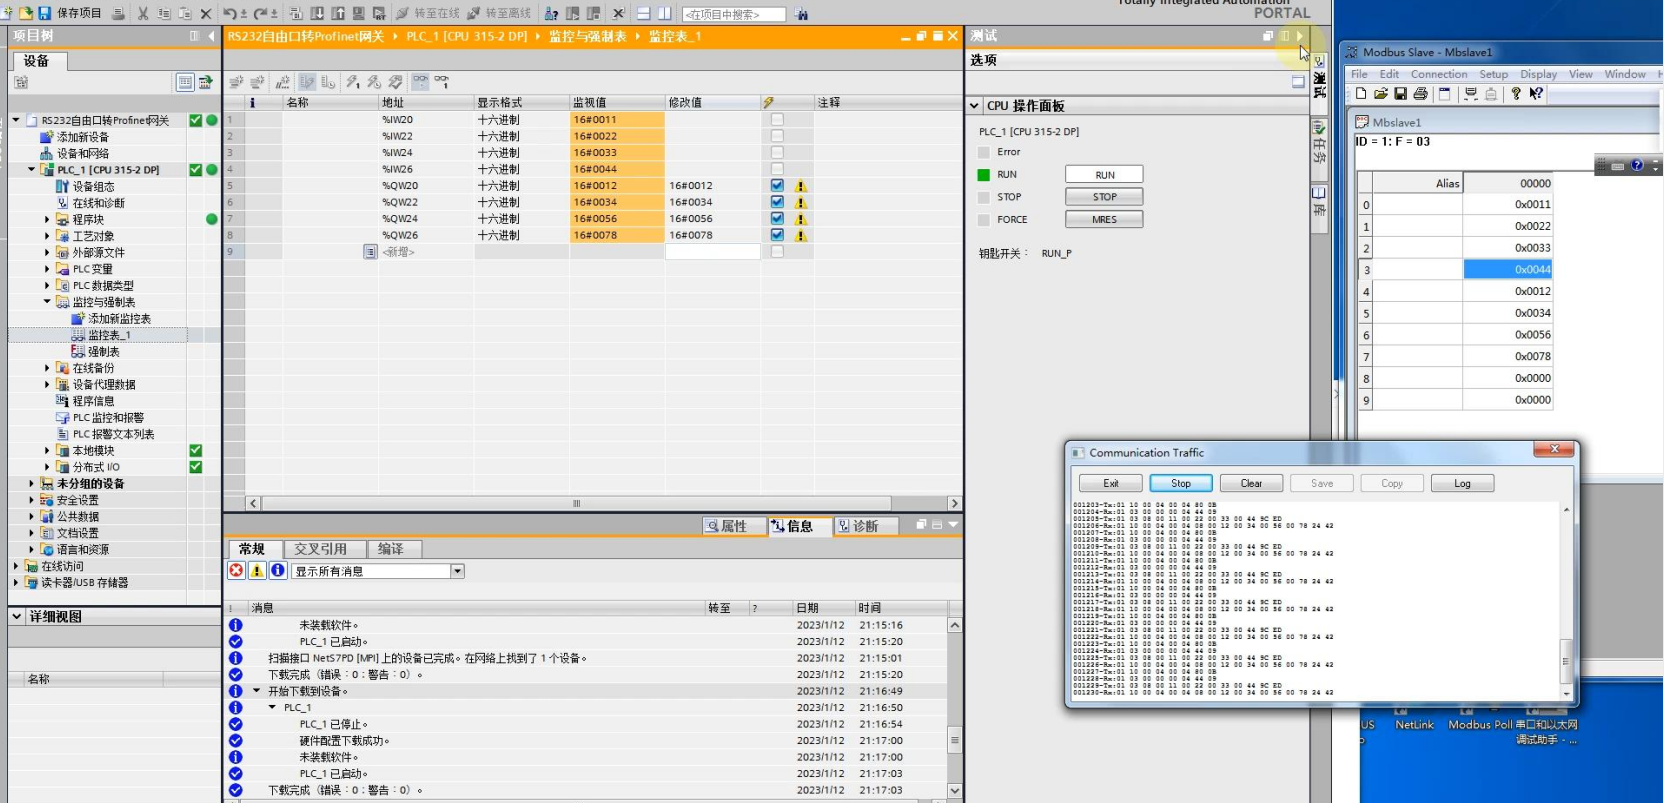Expand the 在线访问 tree node

15,565
